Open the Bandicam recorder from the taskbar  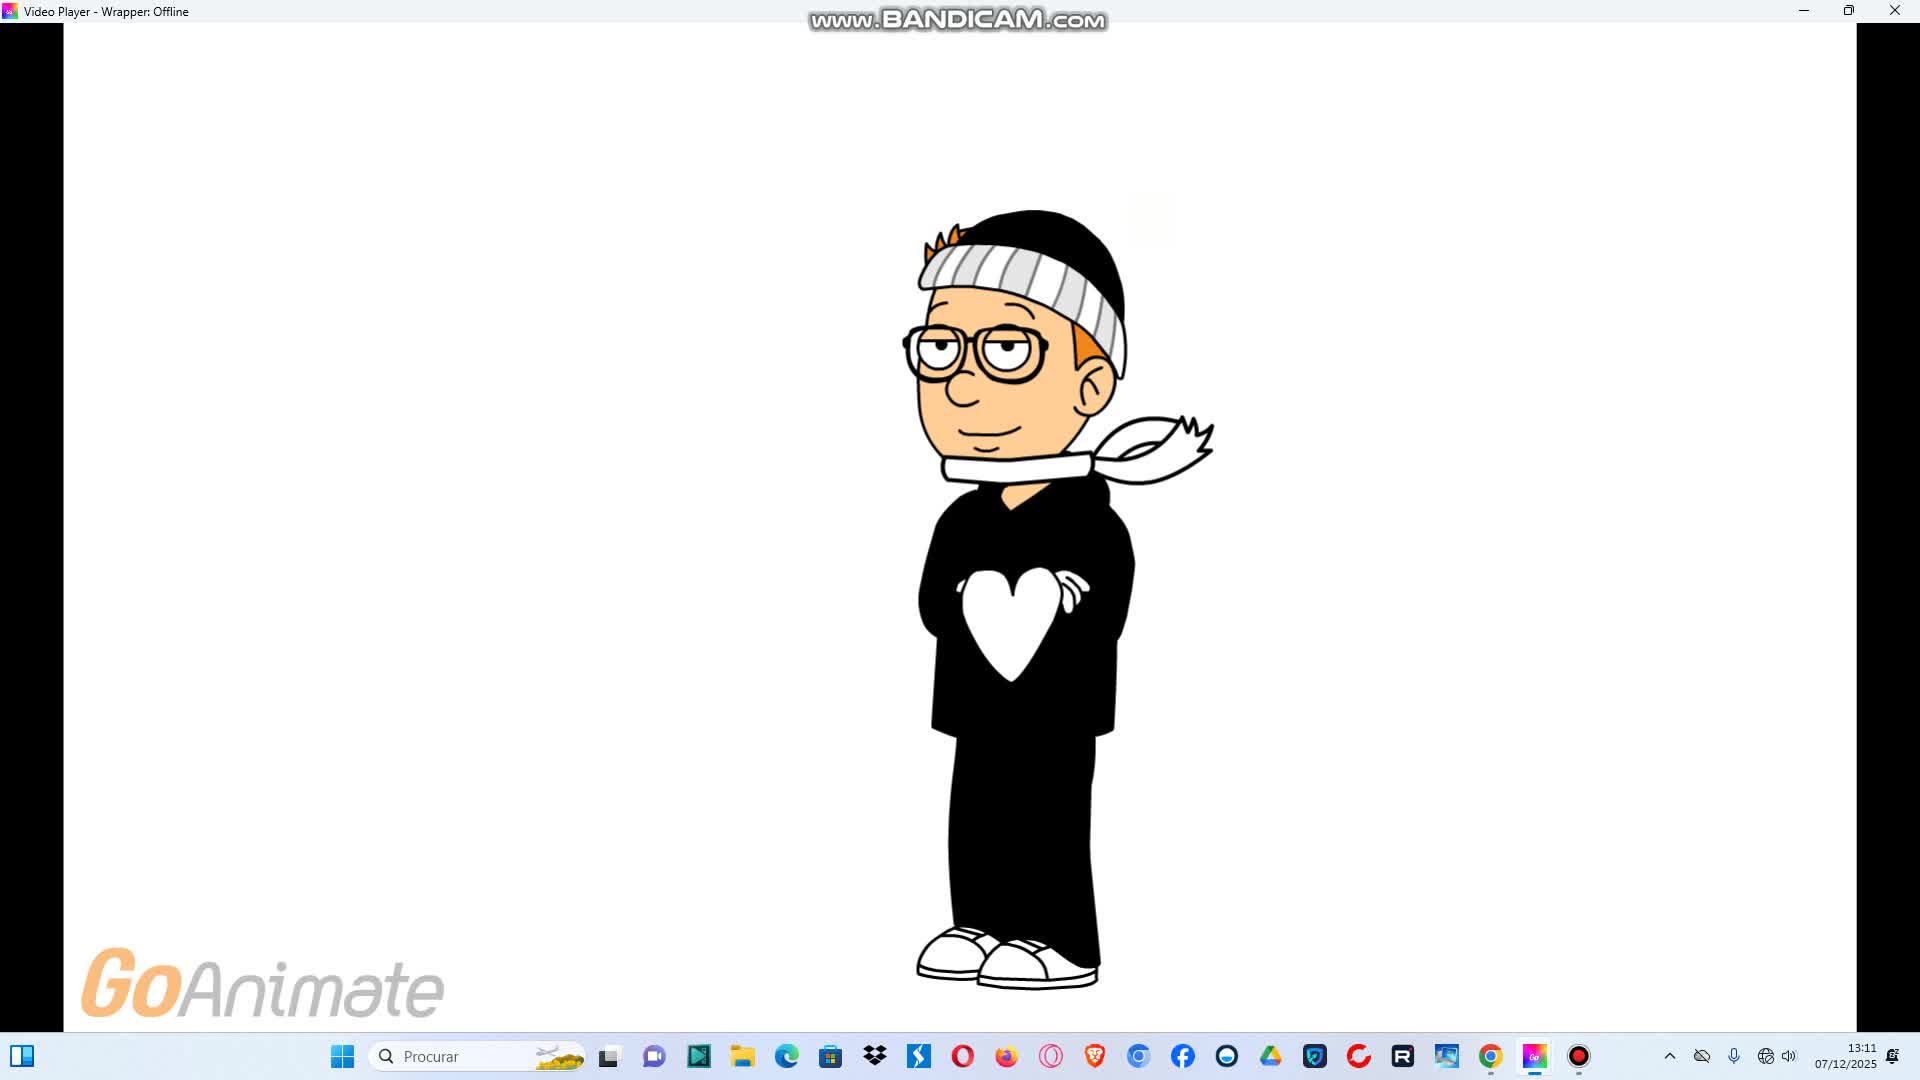coord(1579,1057)
